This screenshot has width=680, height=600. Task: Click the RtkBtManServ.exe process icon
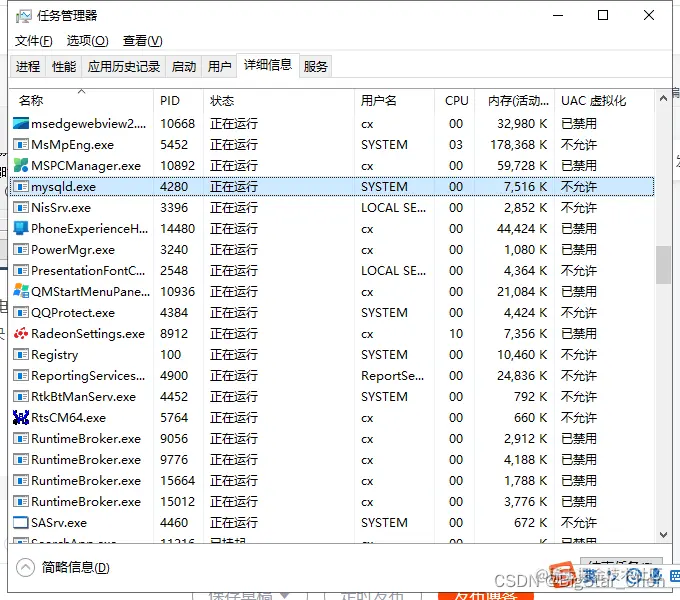(x=21, y=396)
